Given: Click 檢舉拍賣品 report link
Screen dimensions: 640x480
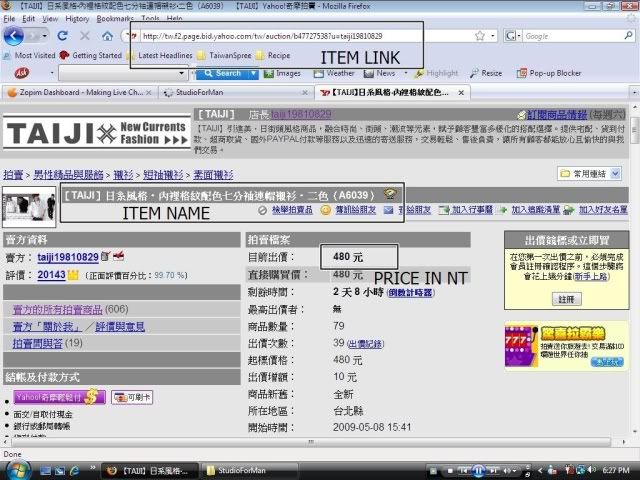Looking at the screenshot, I should (292, 210).
